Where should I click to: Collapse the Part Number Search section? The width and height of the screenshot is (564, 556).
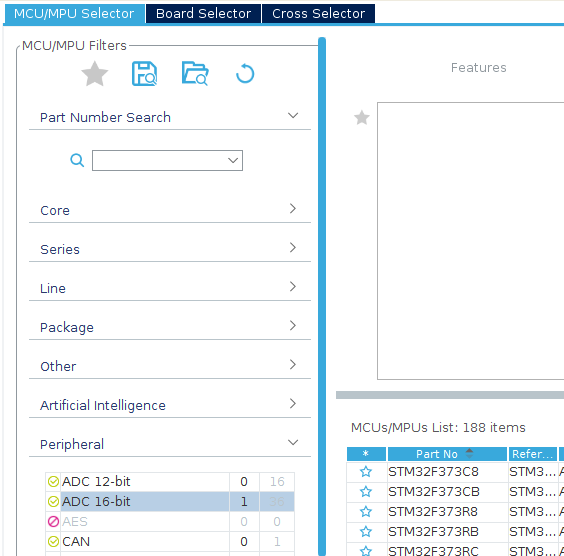pyautogui.click(x=293, y=116)
